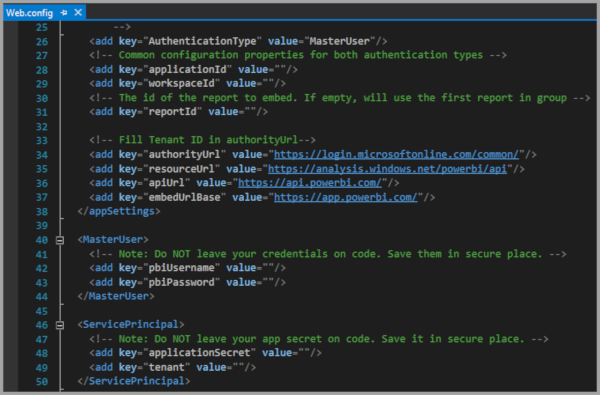Collapse the ServicePrincipal section

click(x=60, y=325)
